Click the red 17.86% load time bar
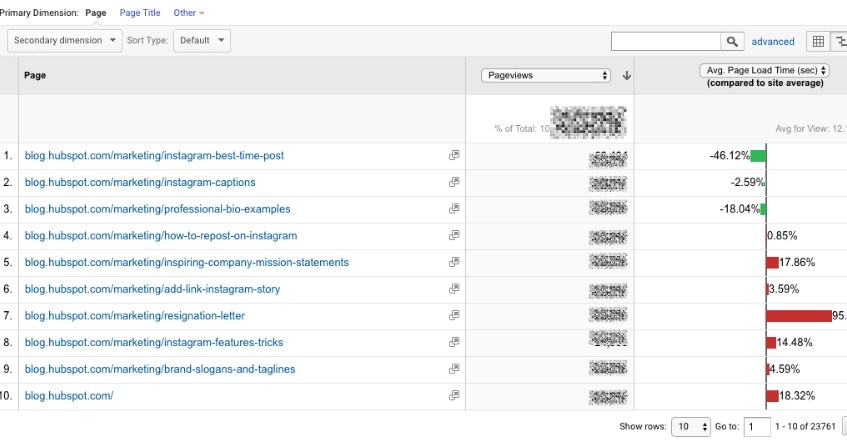This screenshot has width=847, height=442. coord(772,263)
